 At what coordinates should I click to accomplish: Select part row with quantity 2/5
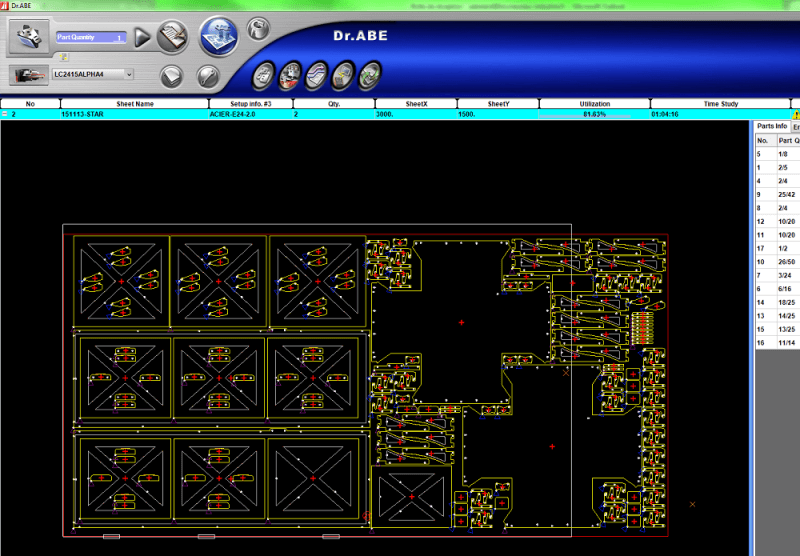click(x=777, y=167)
